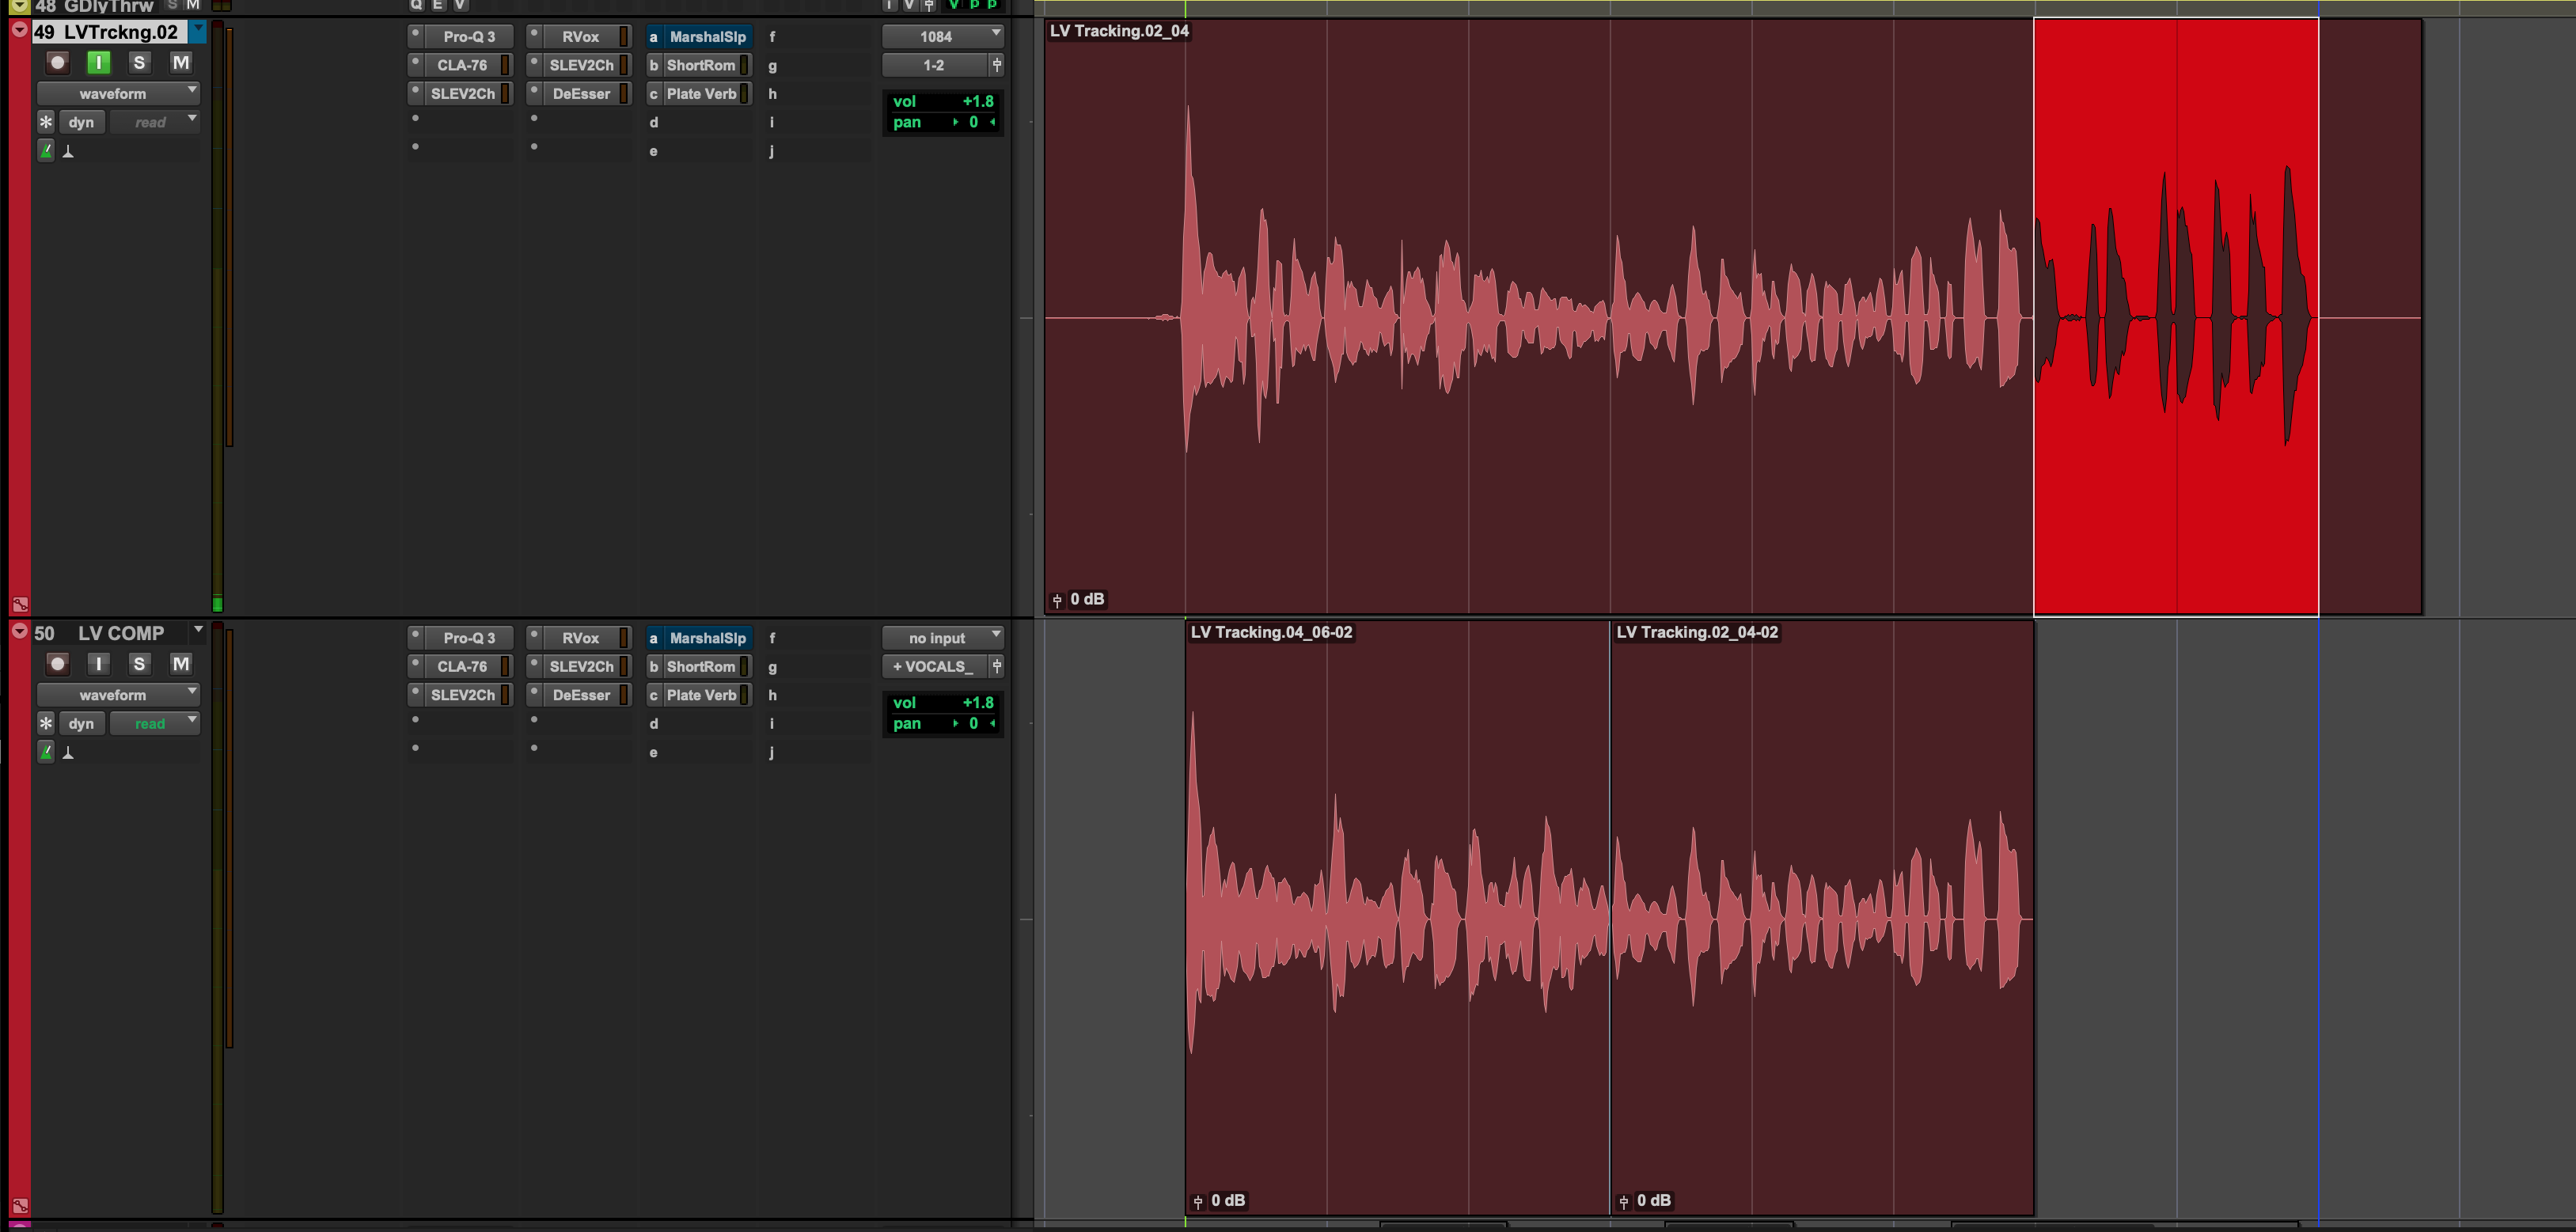Screen dimensions: 2576x1232
Task: Click send c Plate Verb on LV COMP
Action: click(701, 695)
